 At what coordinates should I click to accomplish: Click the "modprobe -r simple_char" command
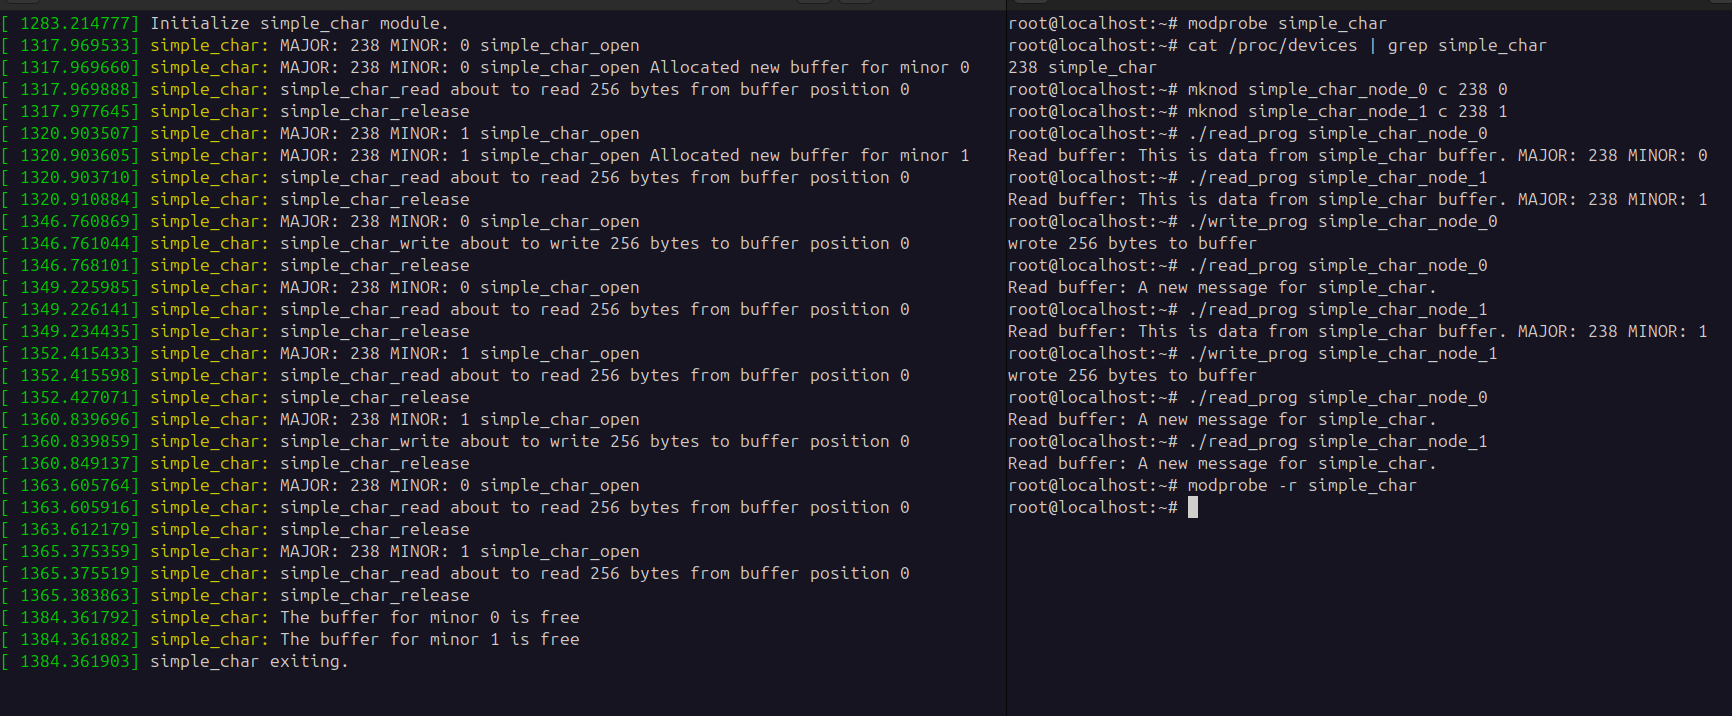(x=1301, y=486)
